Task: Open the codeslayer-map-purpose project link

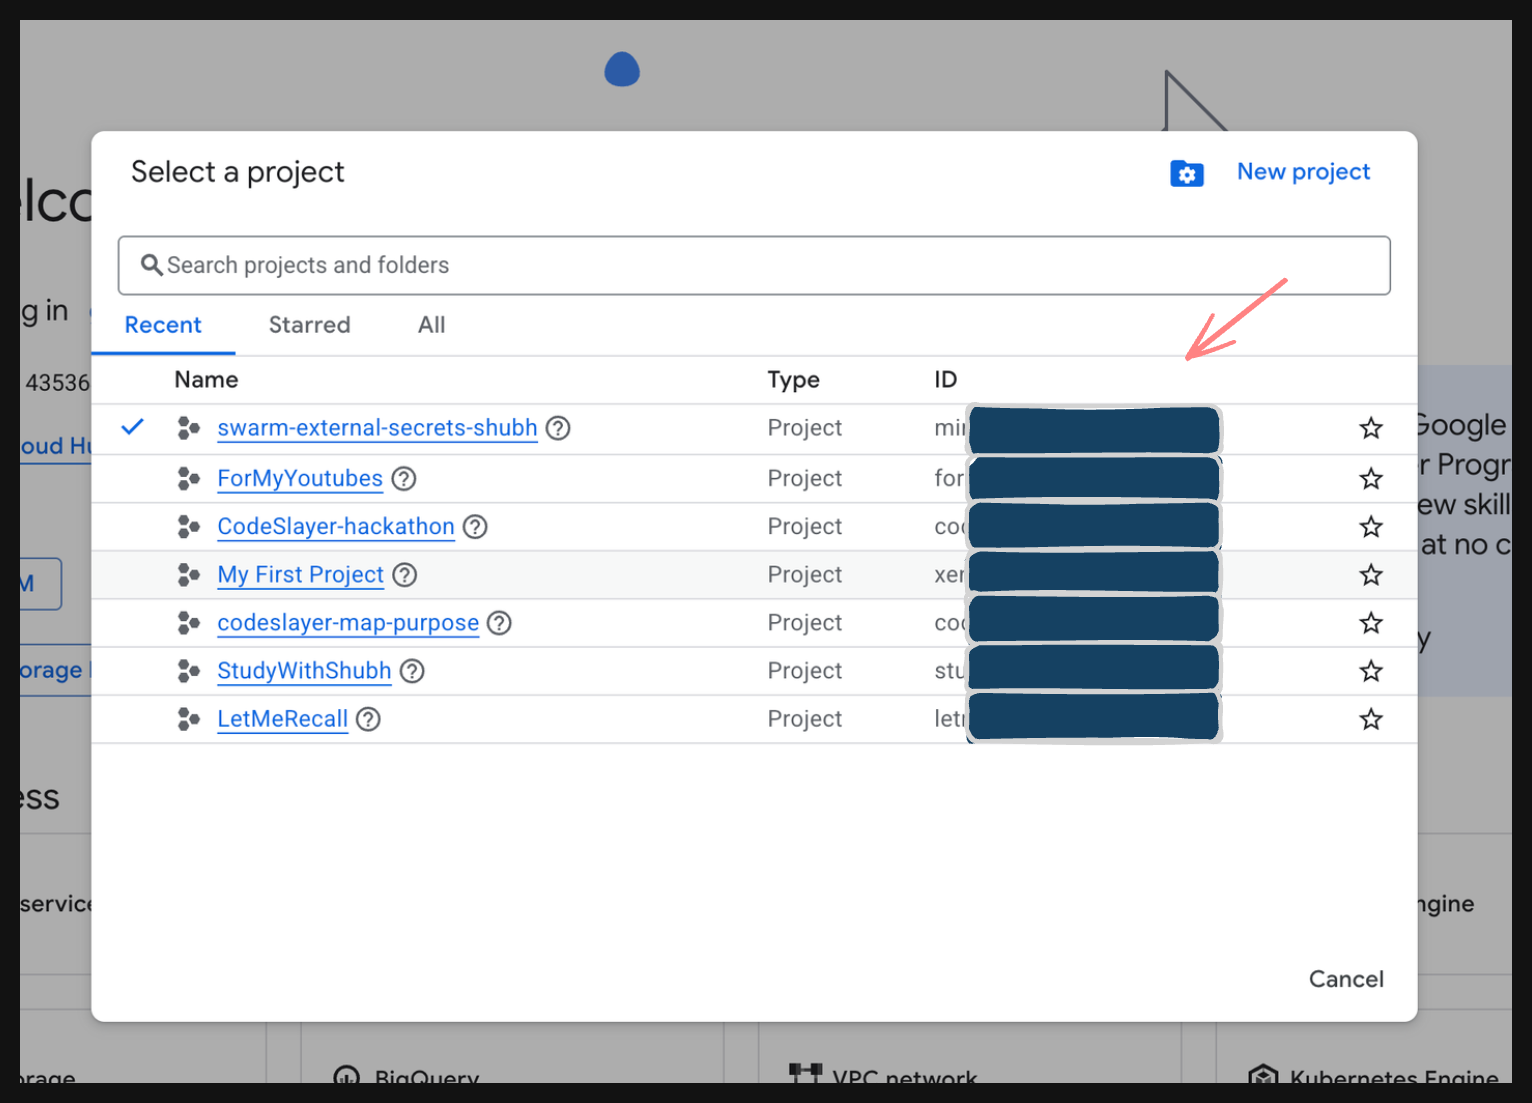Action: [x=347, y=623]
